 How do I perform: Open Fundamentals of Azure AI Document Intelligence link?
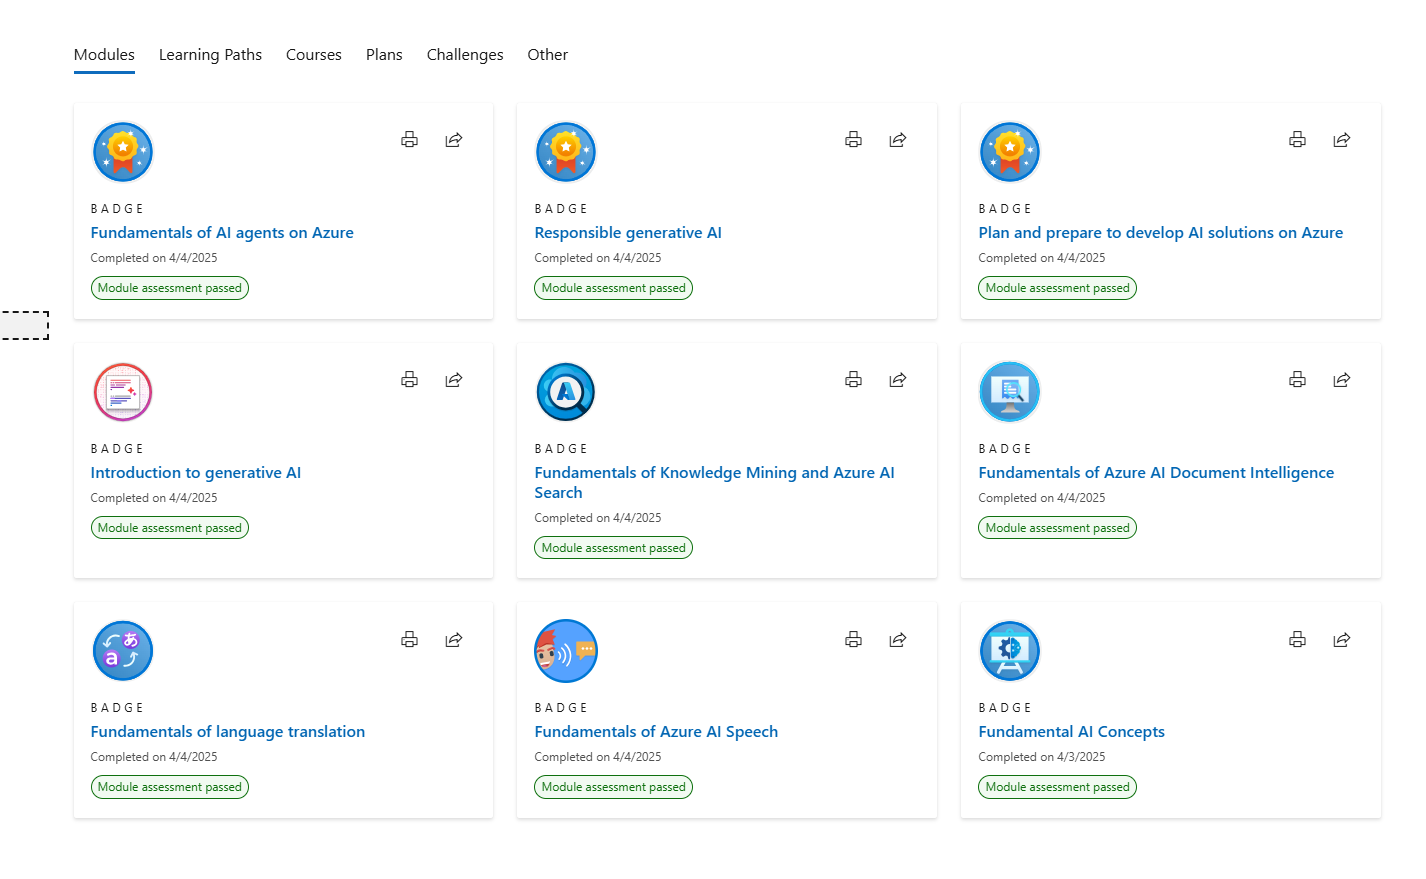[x=1156, y=473]
